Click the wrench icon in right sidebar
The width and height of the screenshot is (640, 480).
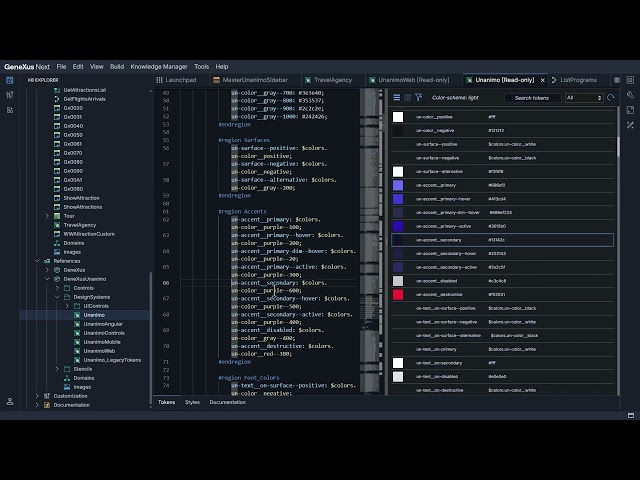coord(630,95)
